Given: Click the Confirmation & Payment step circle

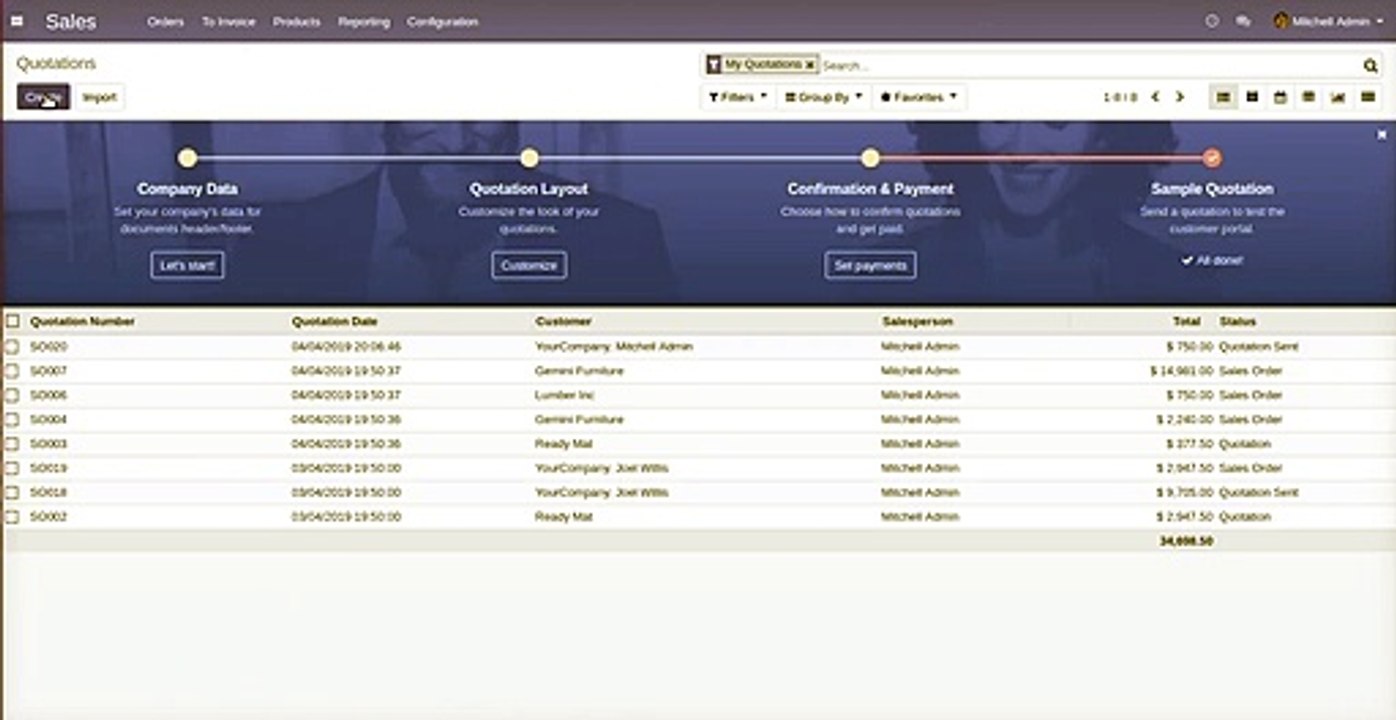Looking at the screenshot, I should 870,158.
